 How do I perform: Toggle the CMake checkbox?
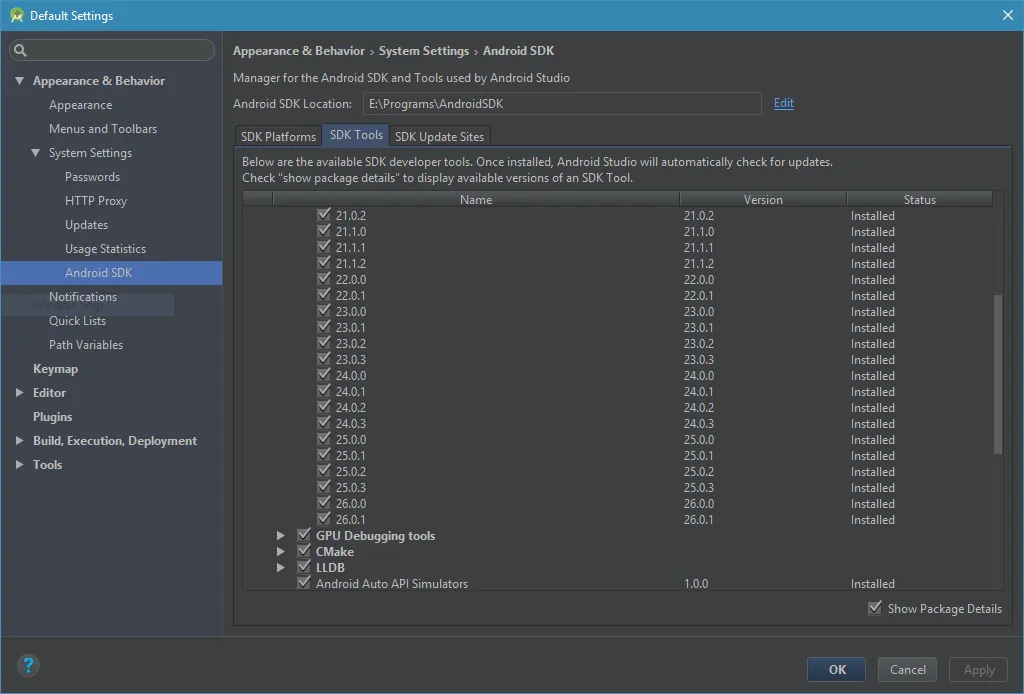click(x=304, y=551)
